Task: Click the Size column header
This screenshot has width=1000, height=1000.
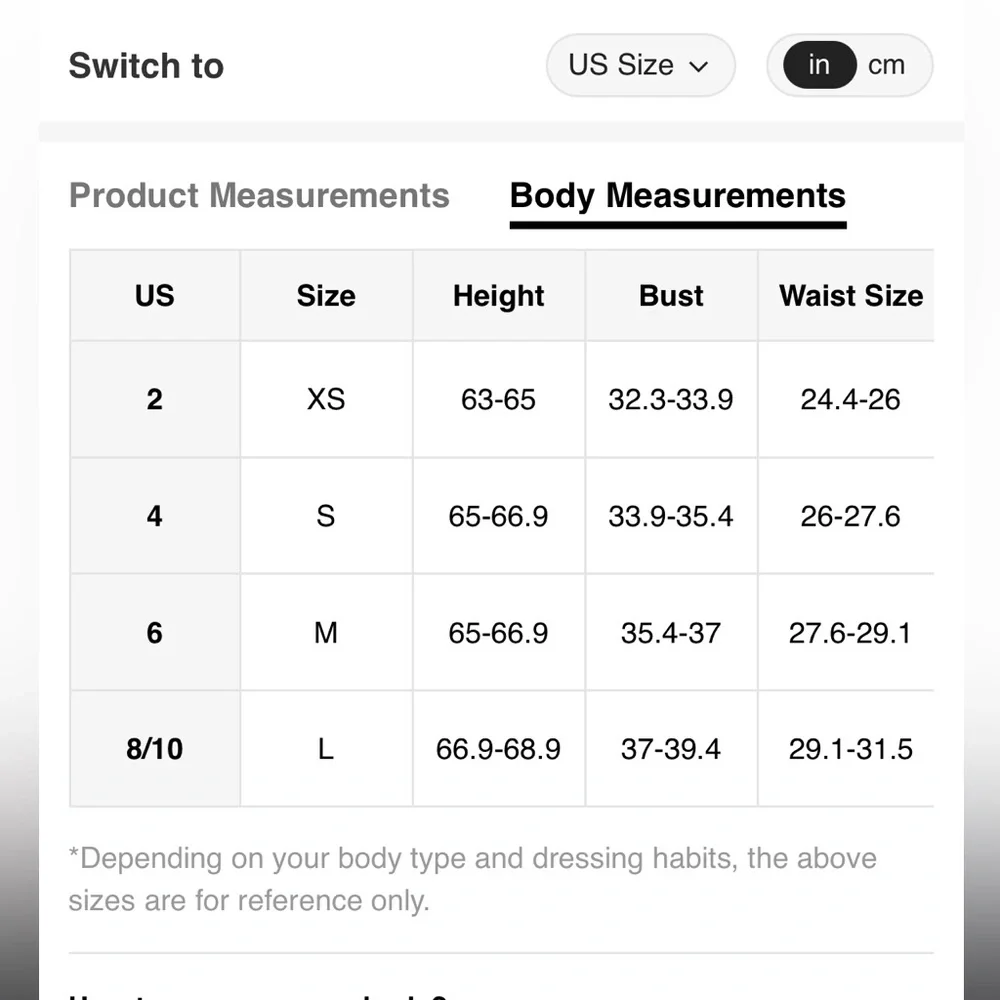Action: point(326,296)
